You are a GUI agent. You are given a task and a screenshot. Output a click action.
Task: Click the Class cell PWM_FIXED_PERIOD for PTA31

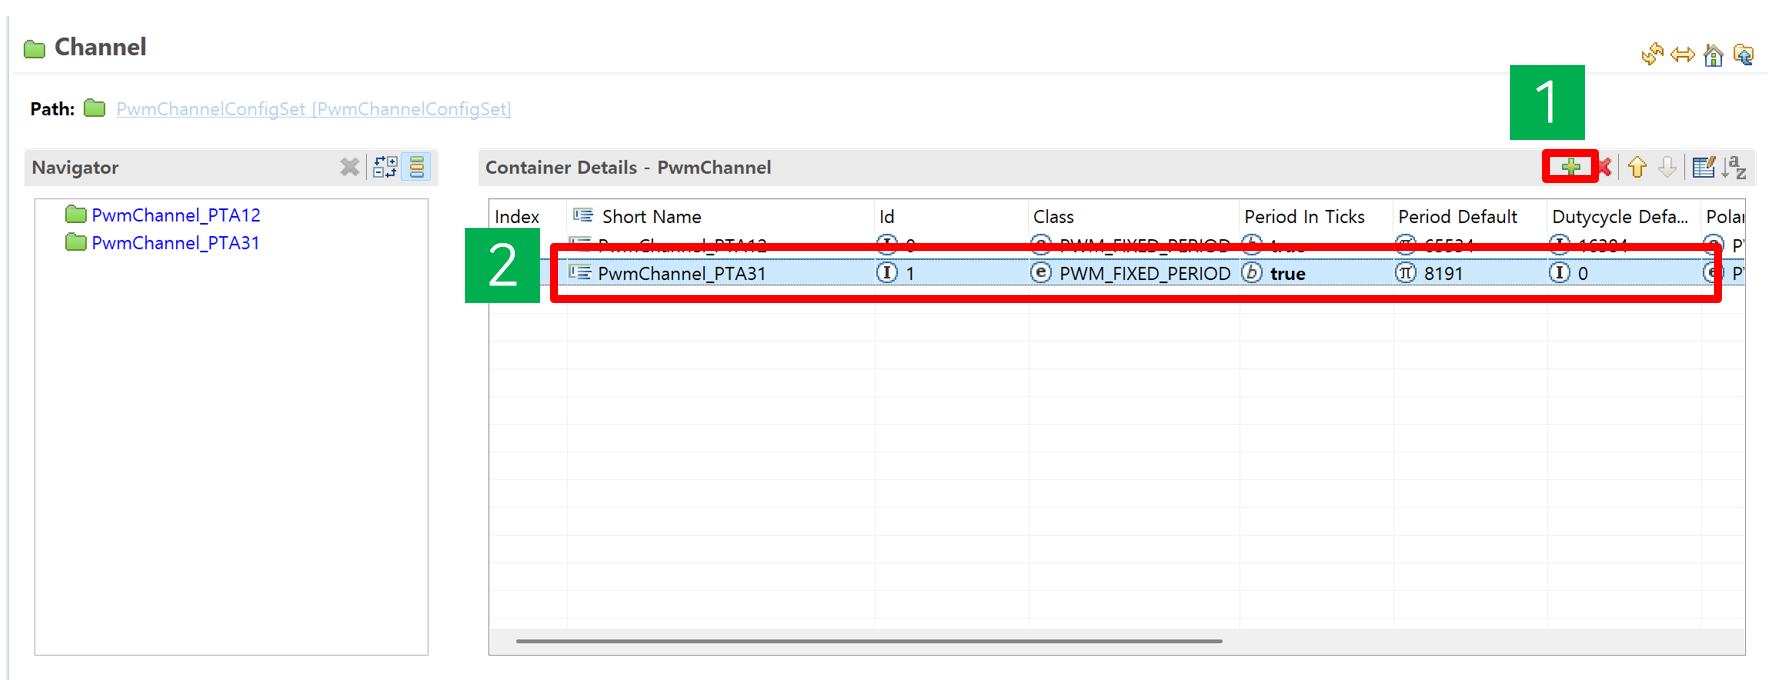pos(1144,274)
